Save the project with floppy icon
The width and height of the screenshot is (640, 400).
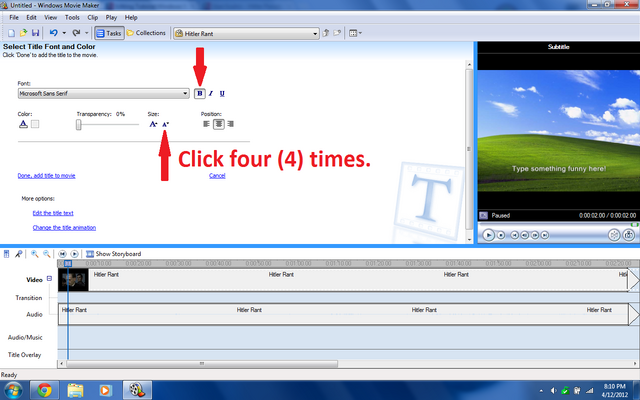[35, 33]
